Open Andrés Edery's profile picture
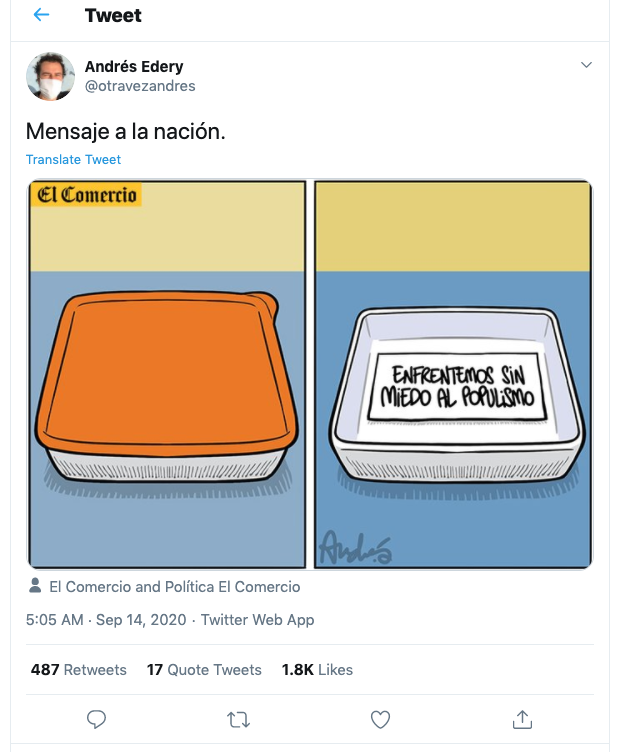This screenshot has height=752, width=635. (50, 76)
